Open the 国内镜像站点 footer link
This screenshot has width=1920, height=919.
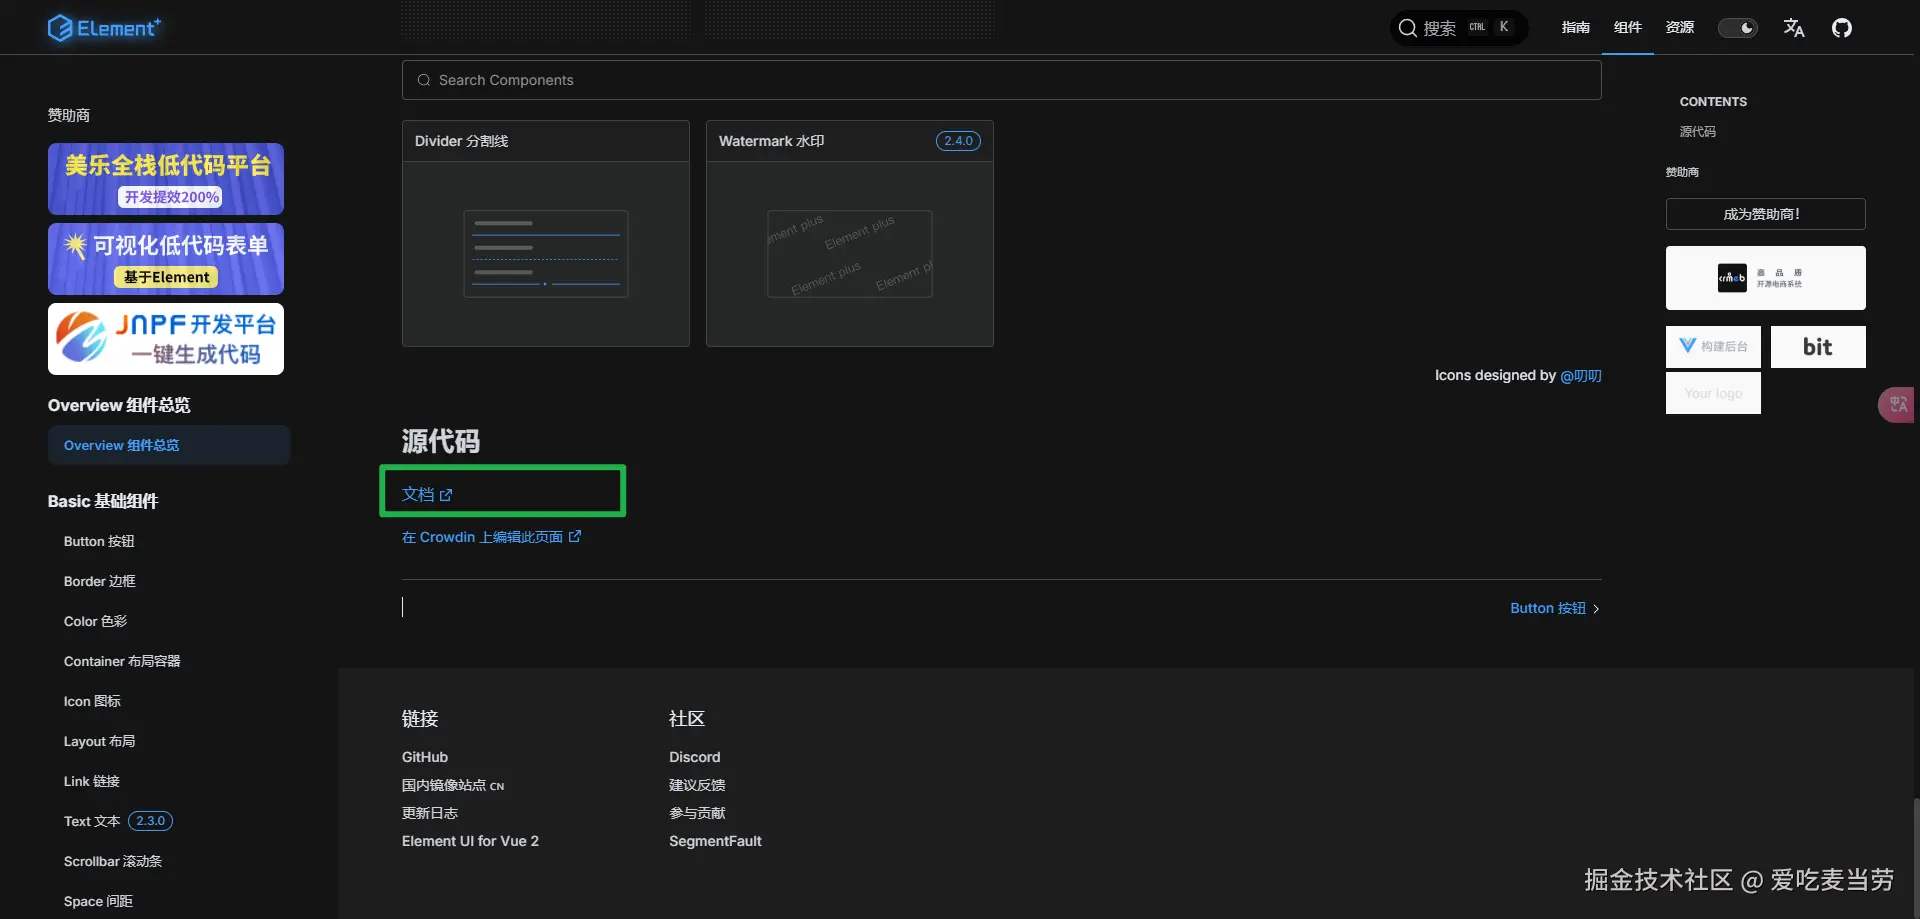[x=453, y=785]
